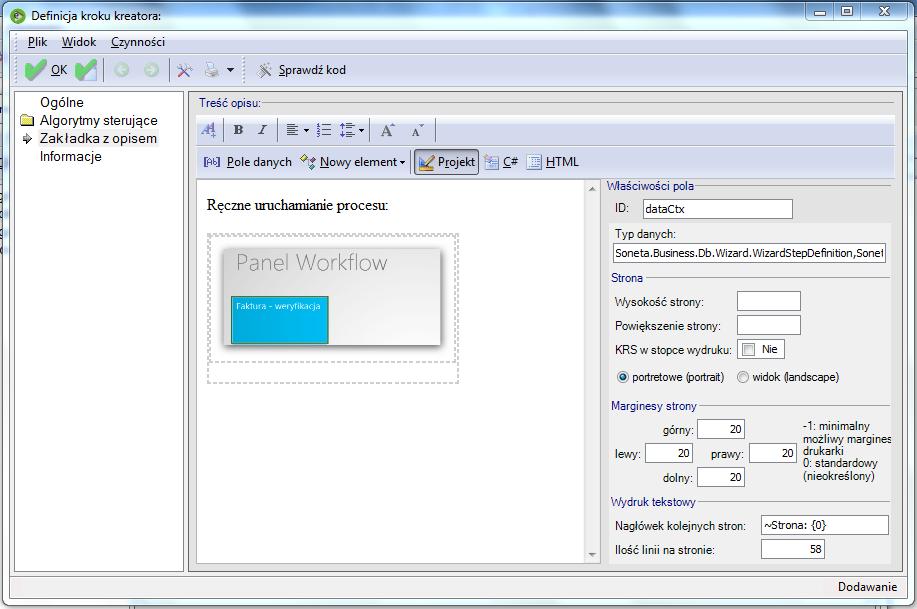Viewport: 917px width, 609px height.
Task: Open Nowy element dropdown
Action: 352,162
